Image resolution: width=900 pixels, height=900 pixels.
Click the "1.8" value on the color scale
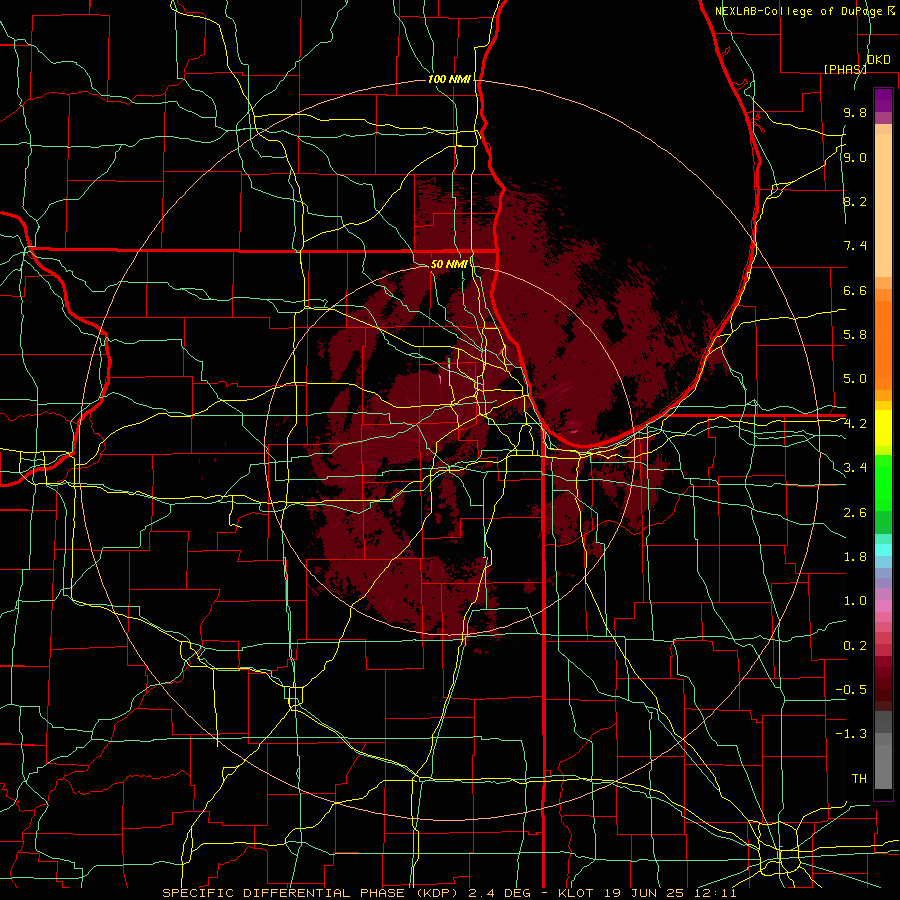pos(855,557)
